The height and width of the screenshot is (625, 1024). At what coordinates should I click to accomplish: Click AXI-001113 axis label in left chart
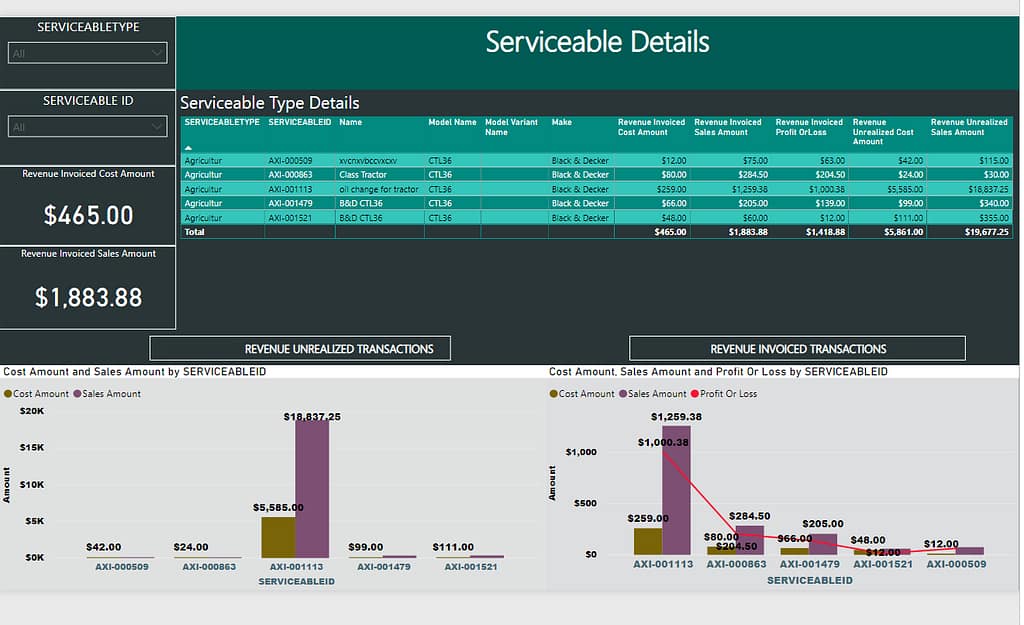[296, 567]
